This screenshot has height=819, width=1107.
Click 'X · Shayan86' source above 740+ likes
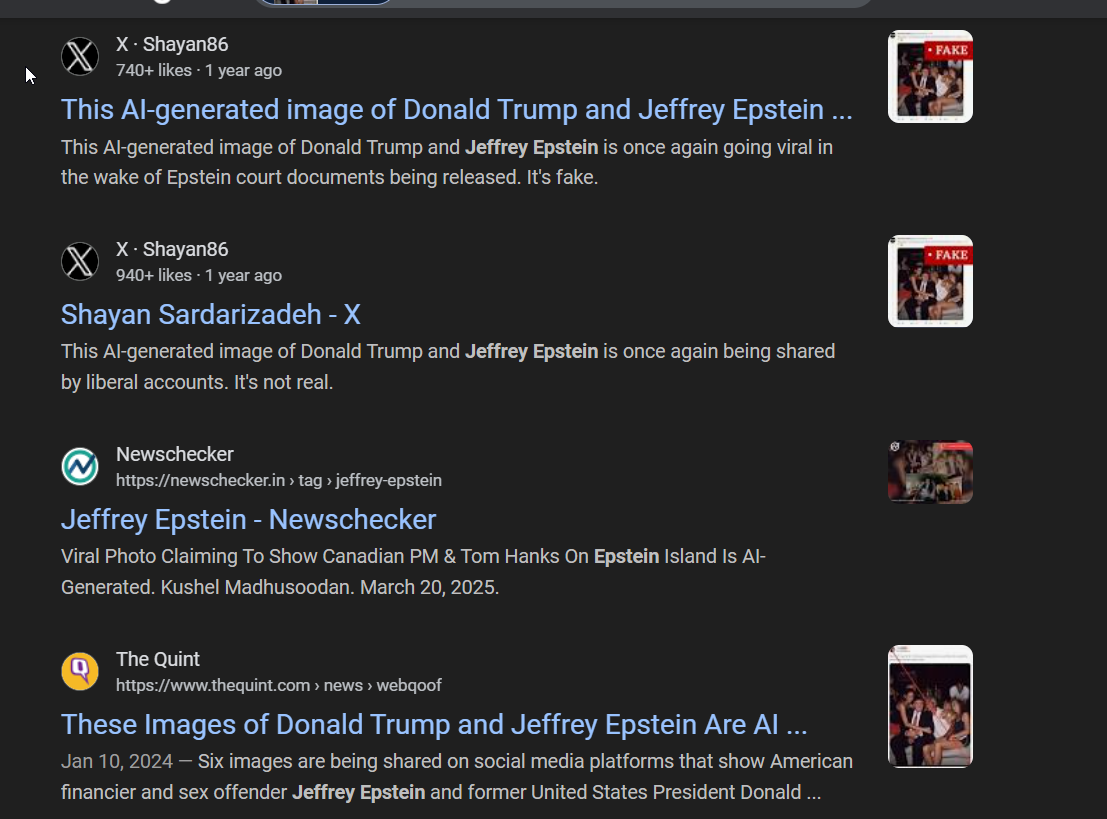[x=172, y=44]
